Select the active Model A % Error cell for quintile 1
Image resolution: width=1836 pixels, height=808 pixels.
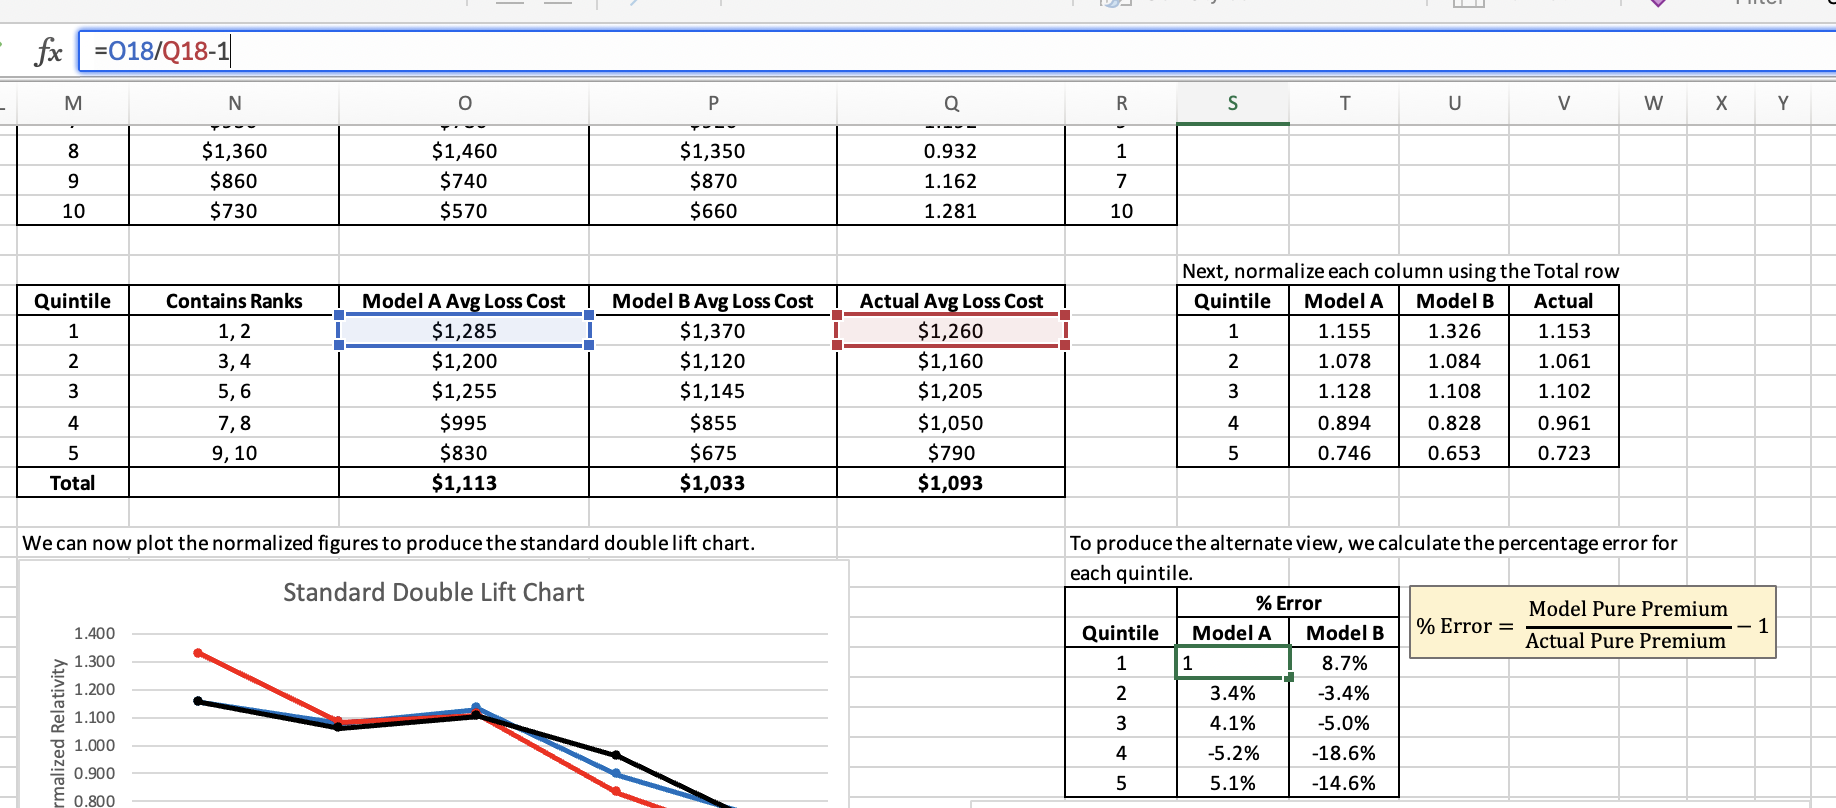point(1232,663)
